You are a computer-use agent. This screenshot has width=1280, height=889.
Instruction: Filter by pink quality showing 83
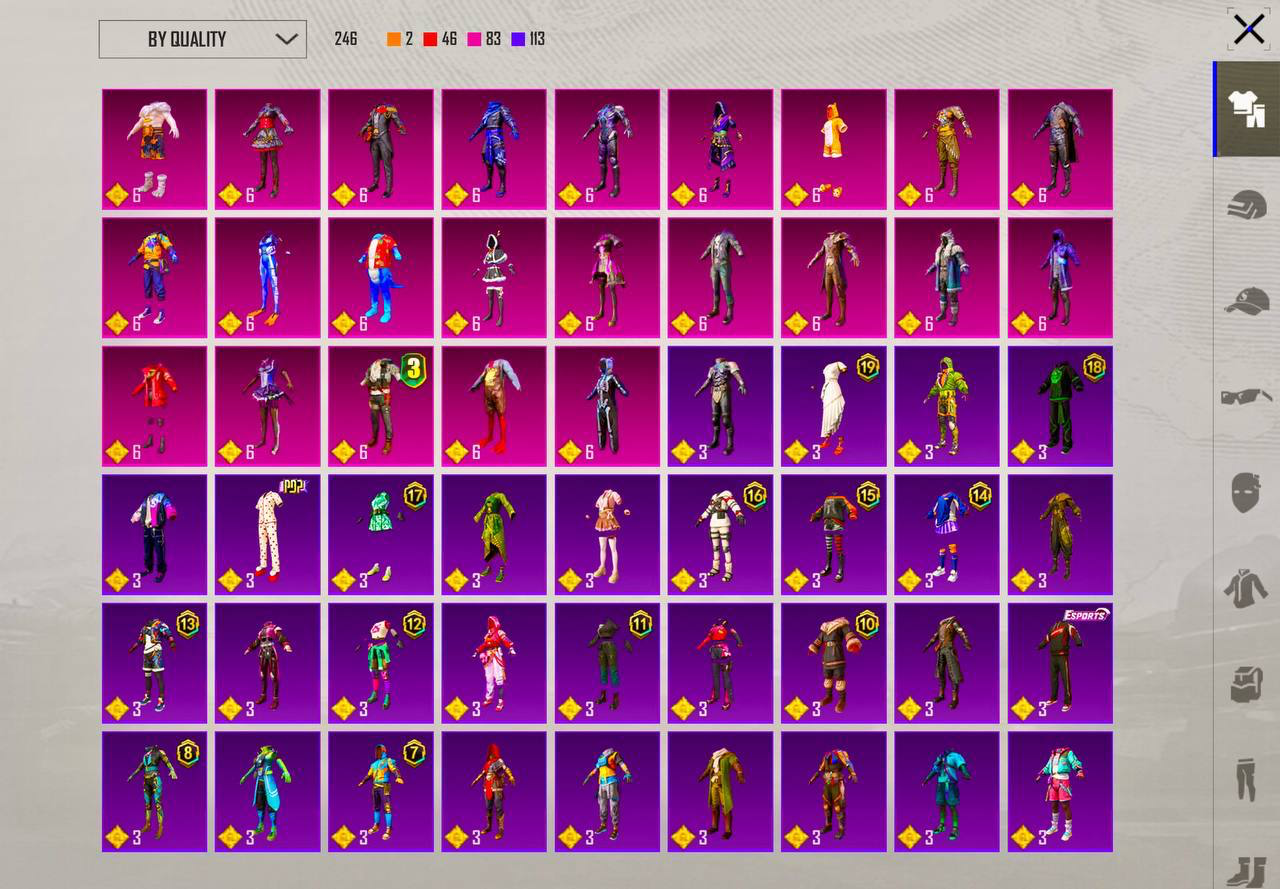pyautogui.click(x=484, y=39)
